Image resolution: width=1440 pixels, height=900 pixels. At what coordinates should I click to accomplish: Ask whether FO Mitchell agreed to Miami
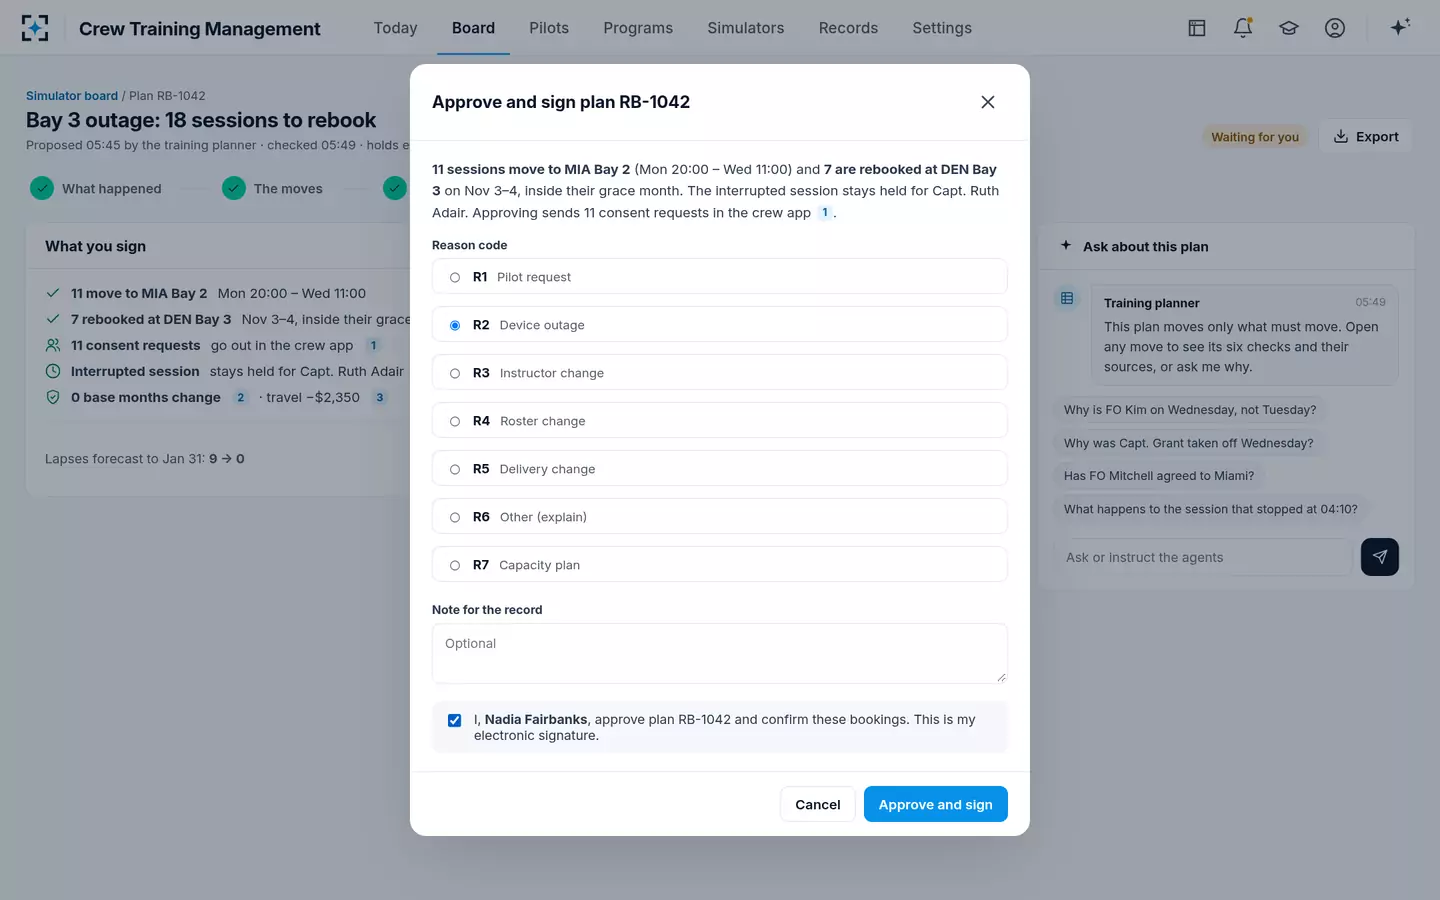(x=1159, y=476)
